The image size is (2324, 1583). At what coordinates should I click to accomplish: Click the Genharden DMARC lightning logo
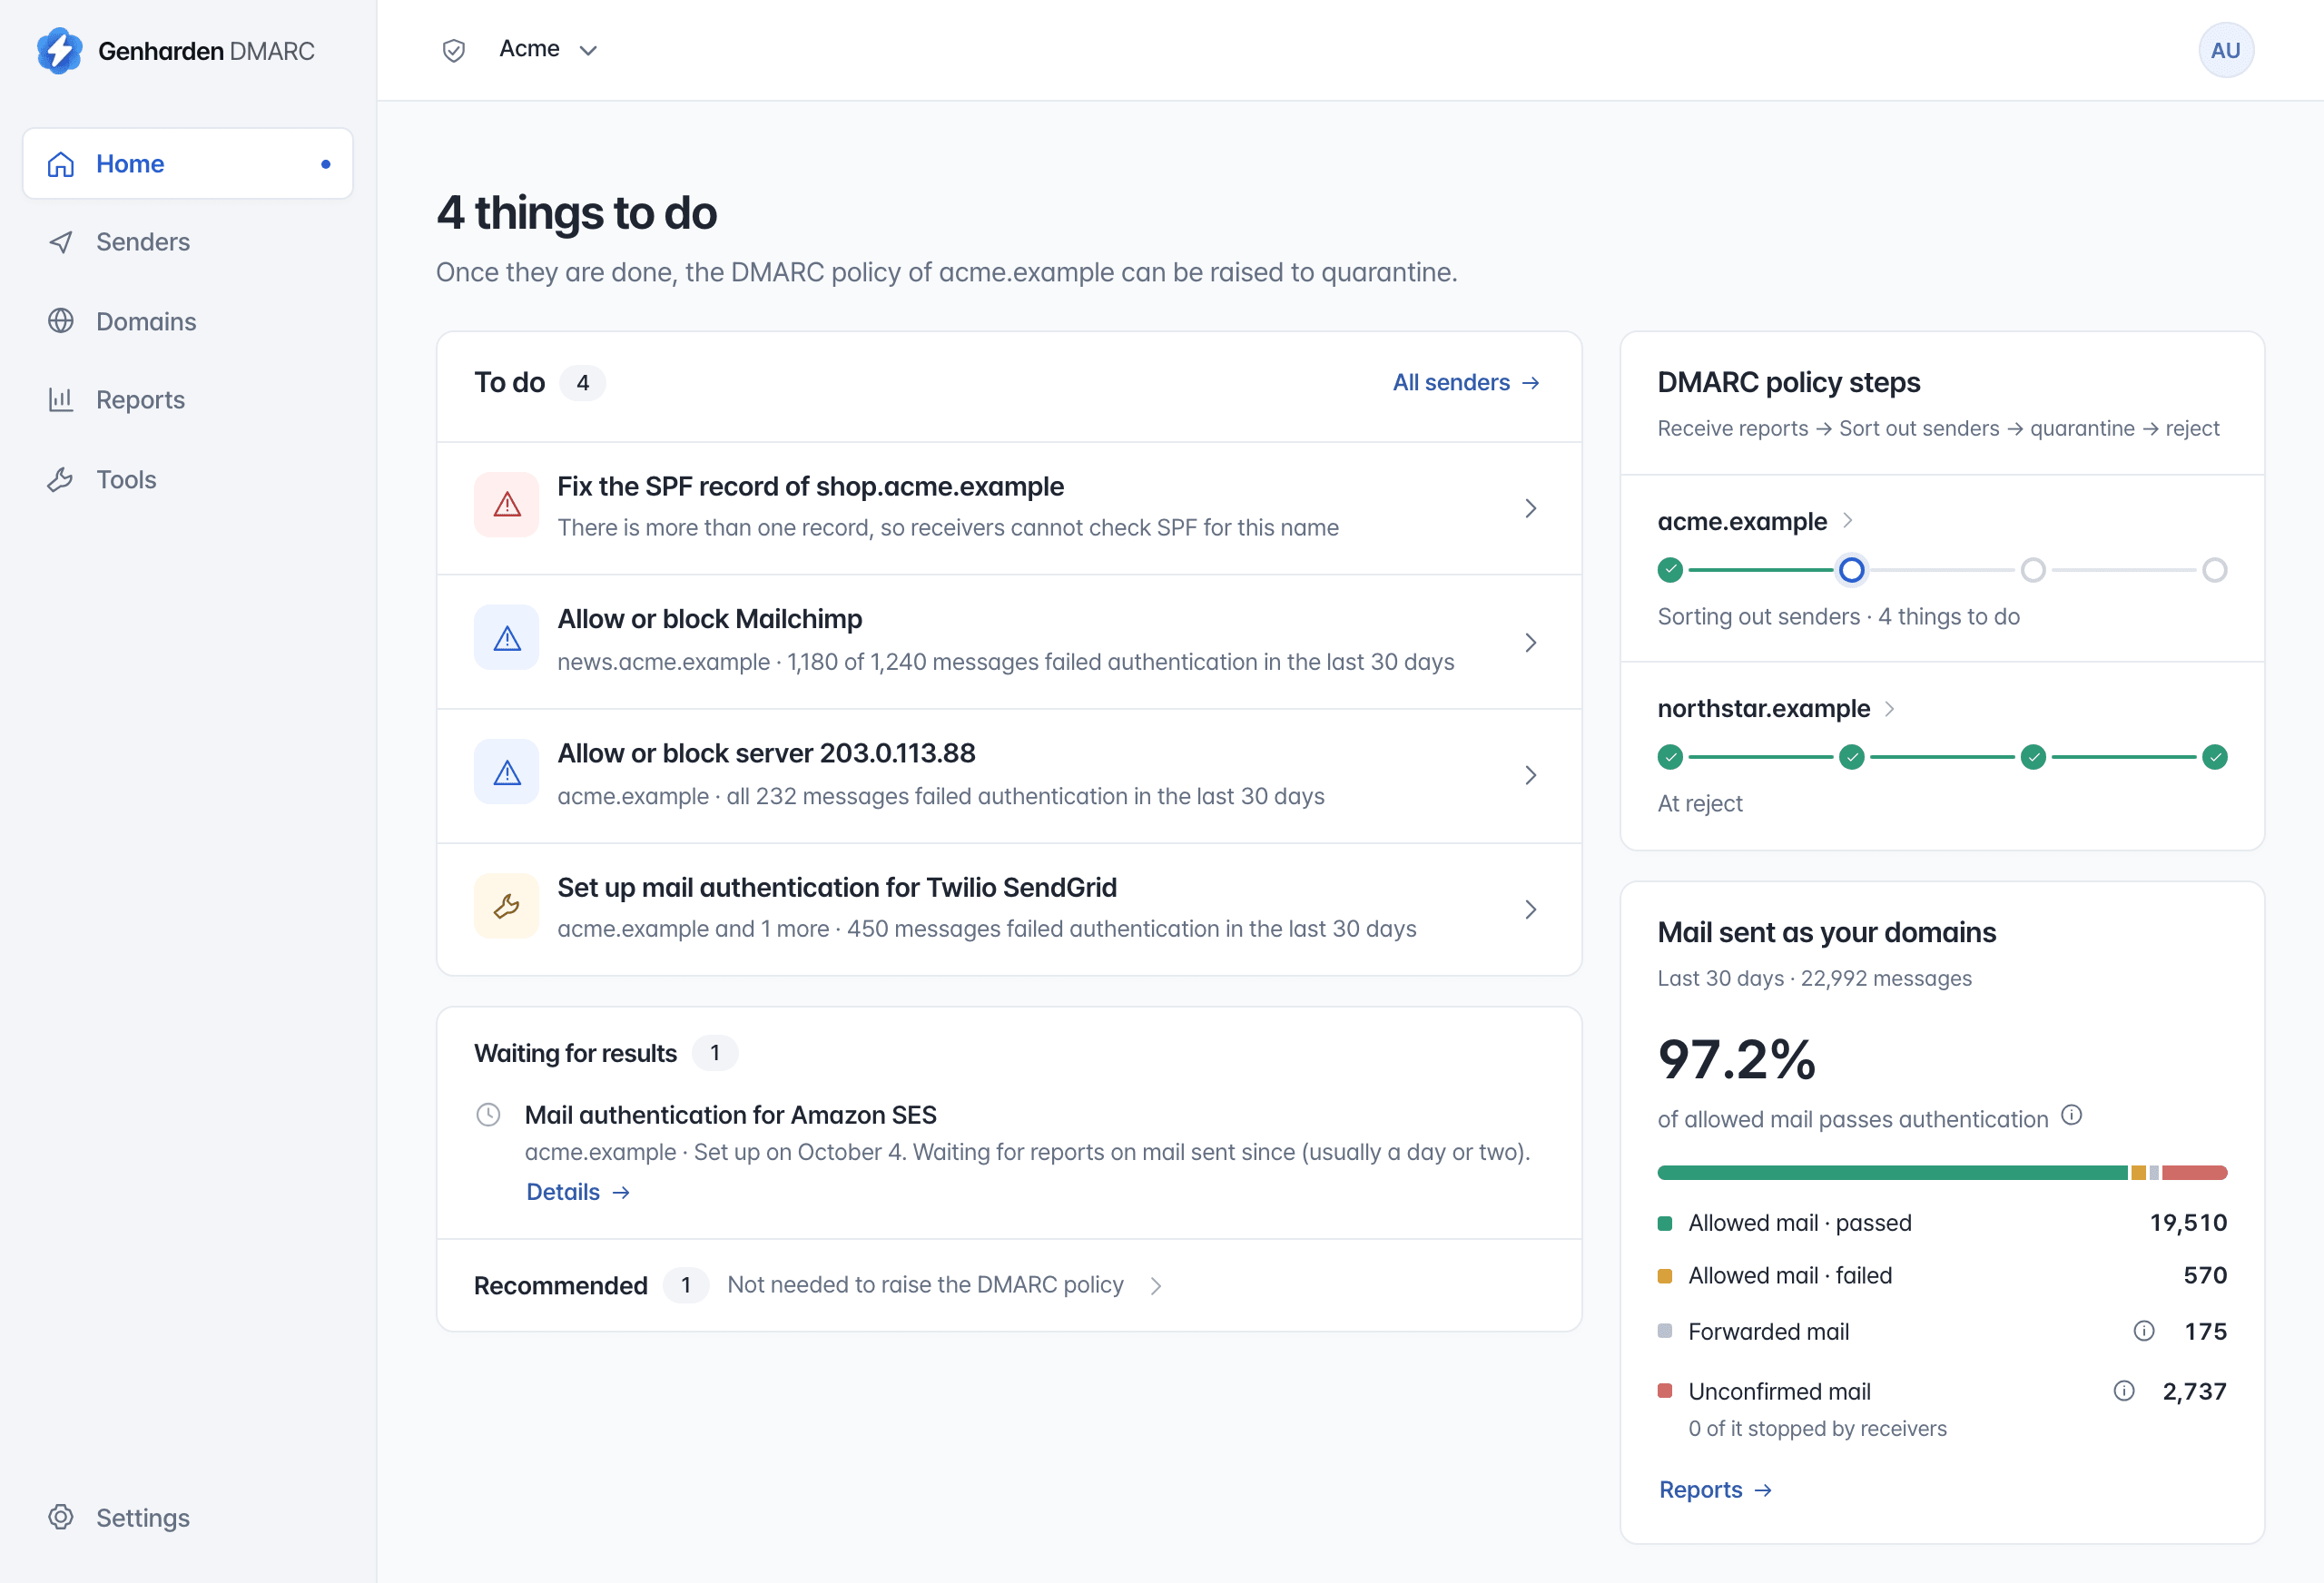59,50
